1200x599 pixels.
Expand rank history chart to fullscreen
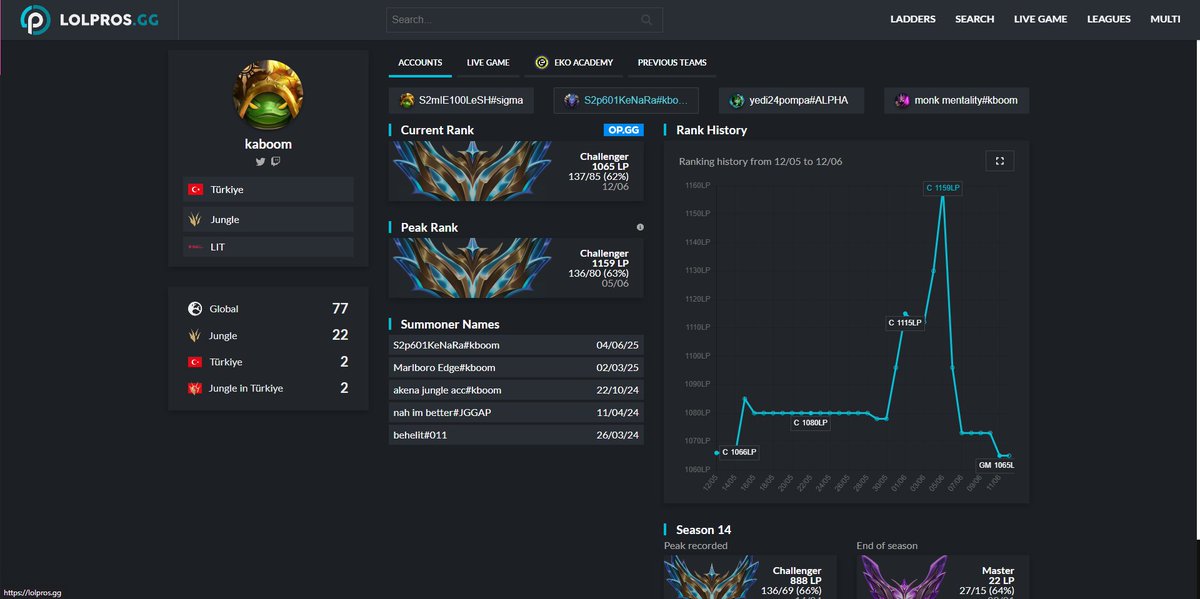point(1000,160)
